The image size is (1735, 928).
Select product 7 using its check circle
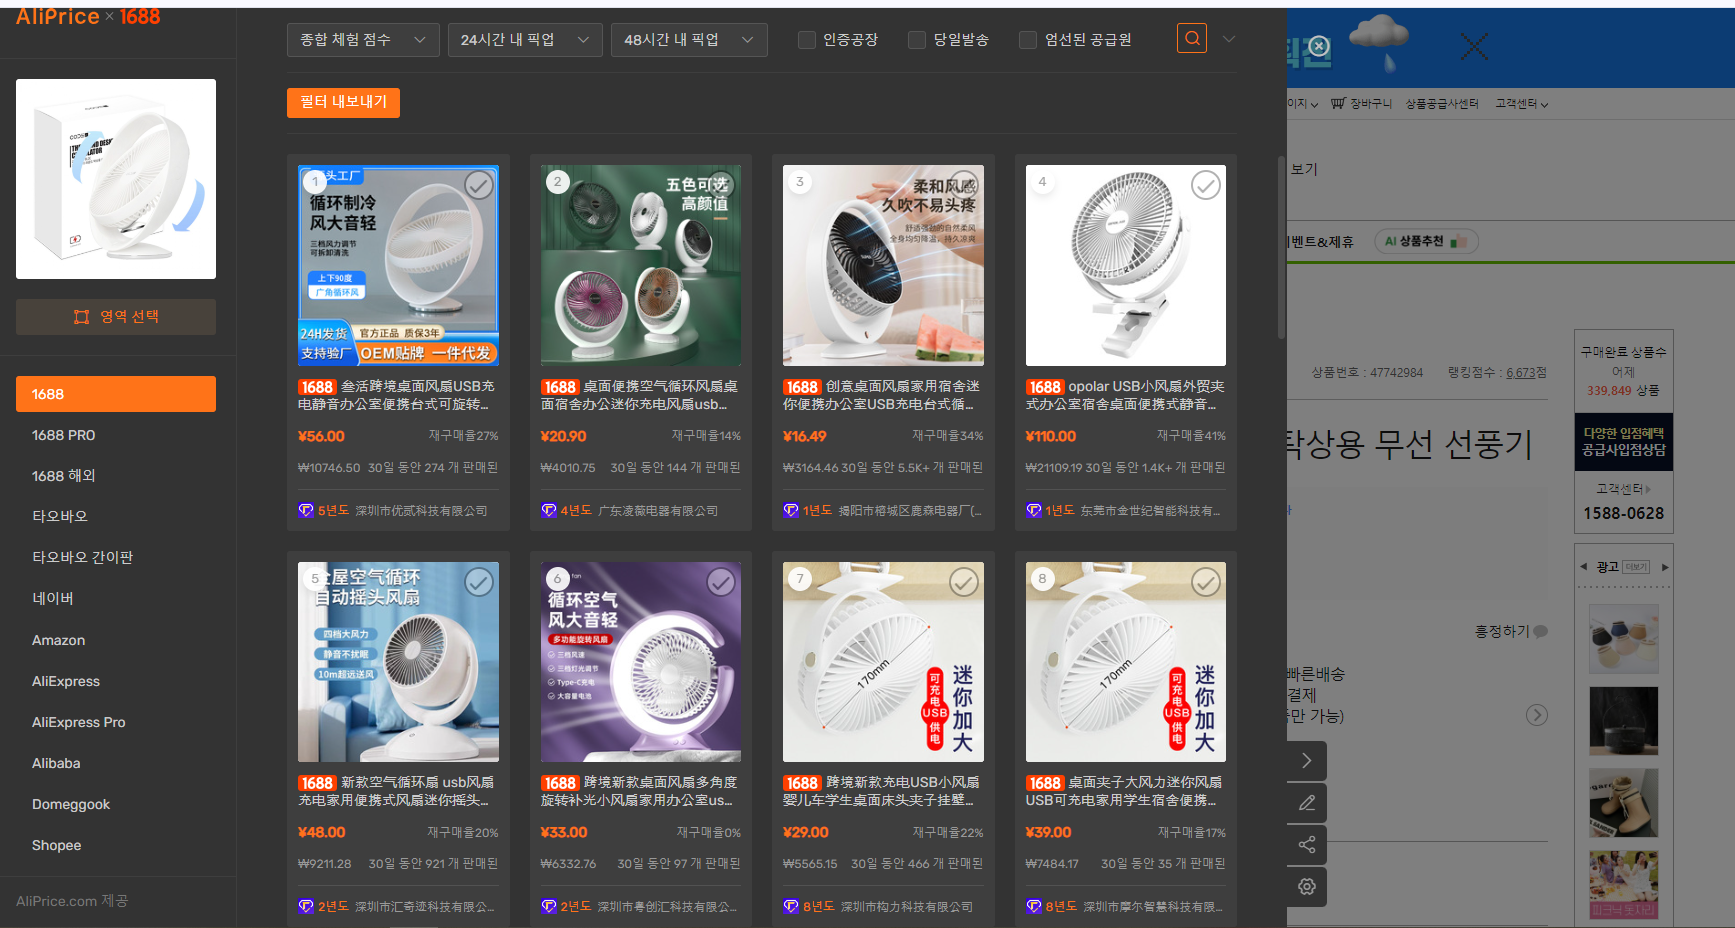(x=964, y=581)
